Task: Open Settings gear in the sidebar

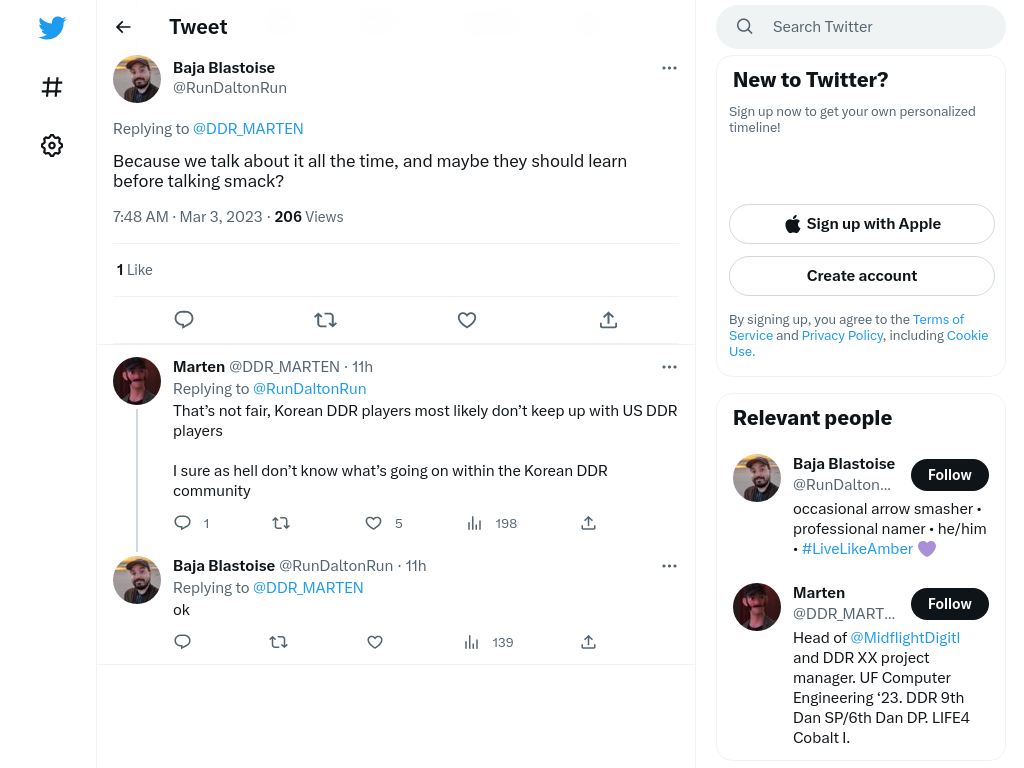Action: point(52,145)
